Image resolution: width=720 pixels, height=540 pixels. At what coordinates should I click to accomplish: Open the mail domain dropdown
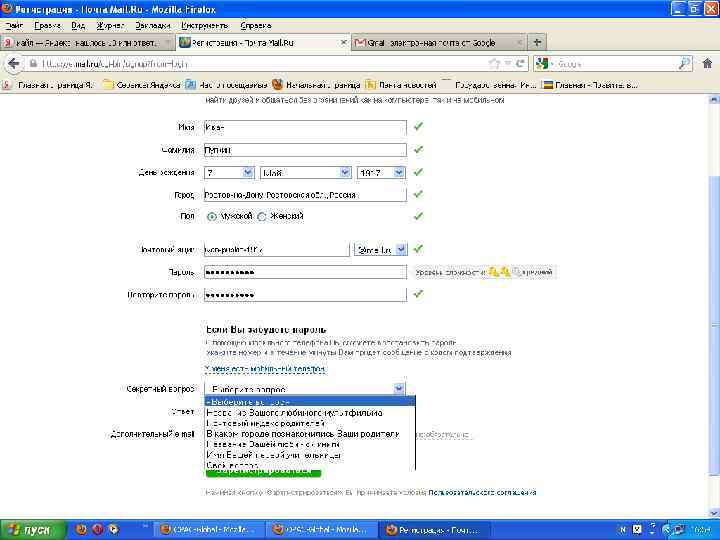click(x=381, y=249)
